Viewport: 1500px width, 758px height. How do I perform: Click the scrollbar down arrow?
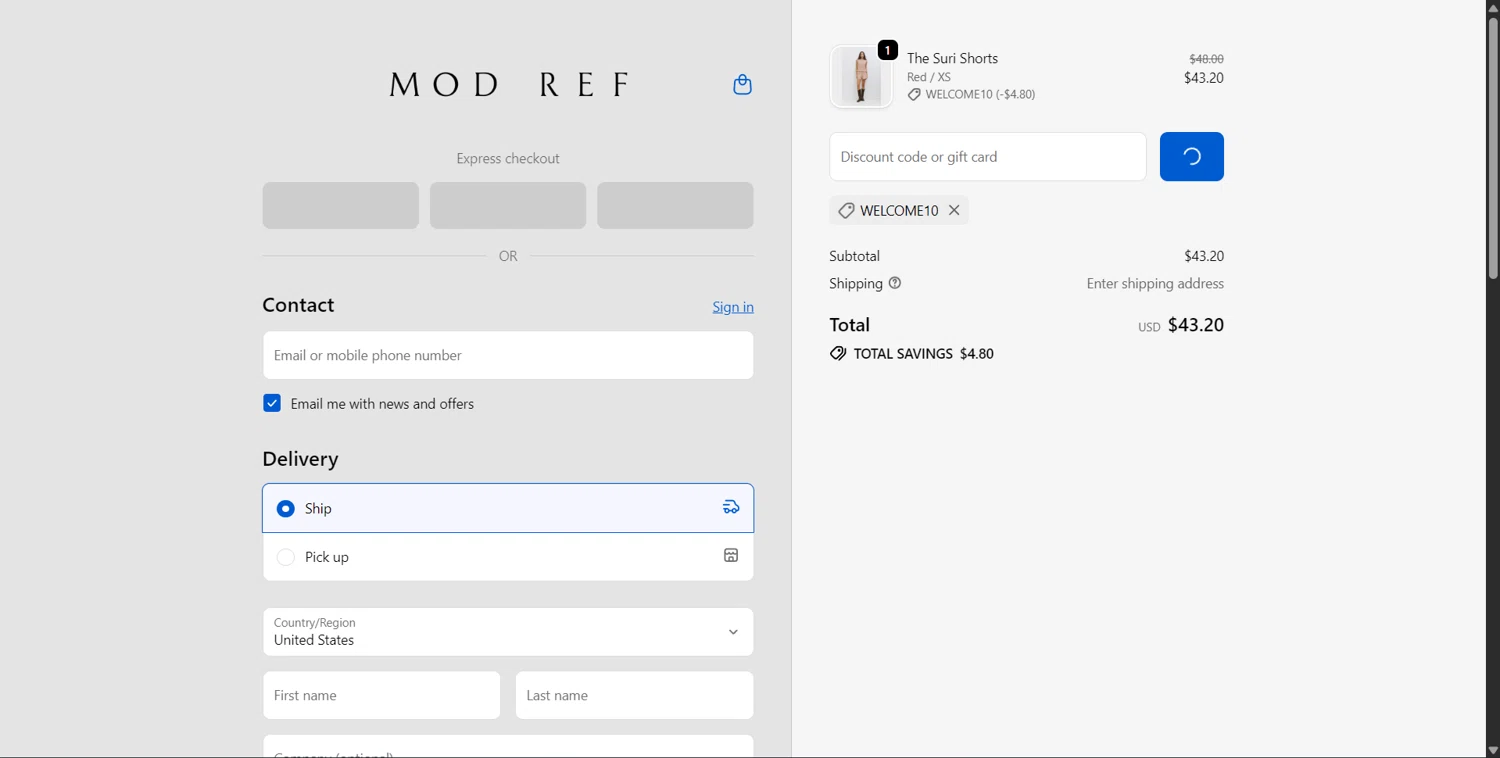(x=1493, y=750)
